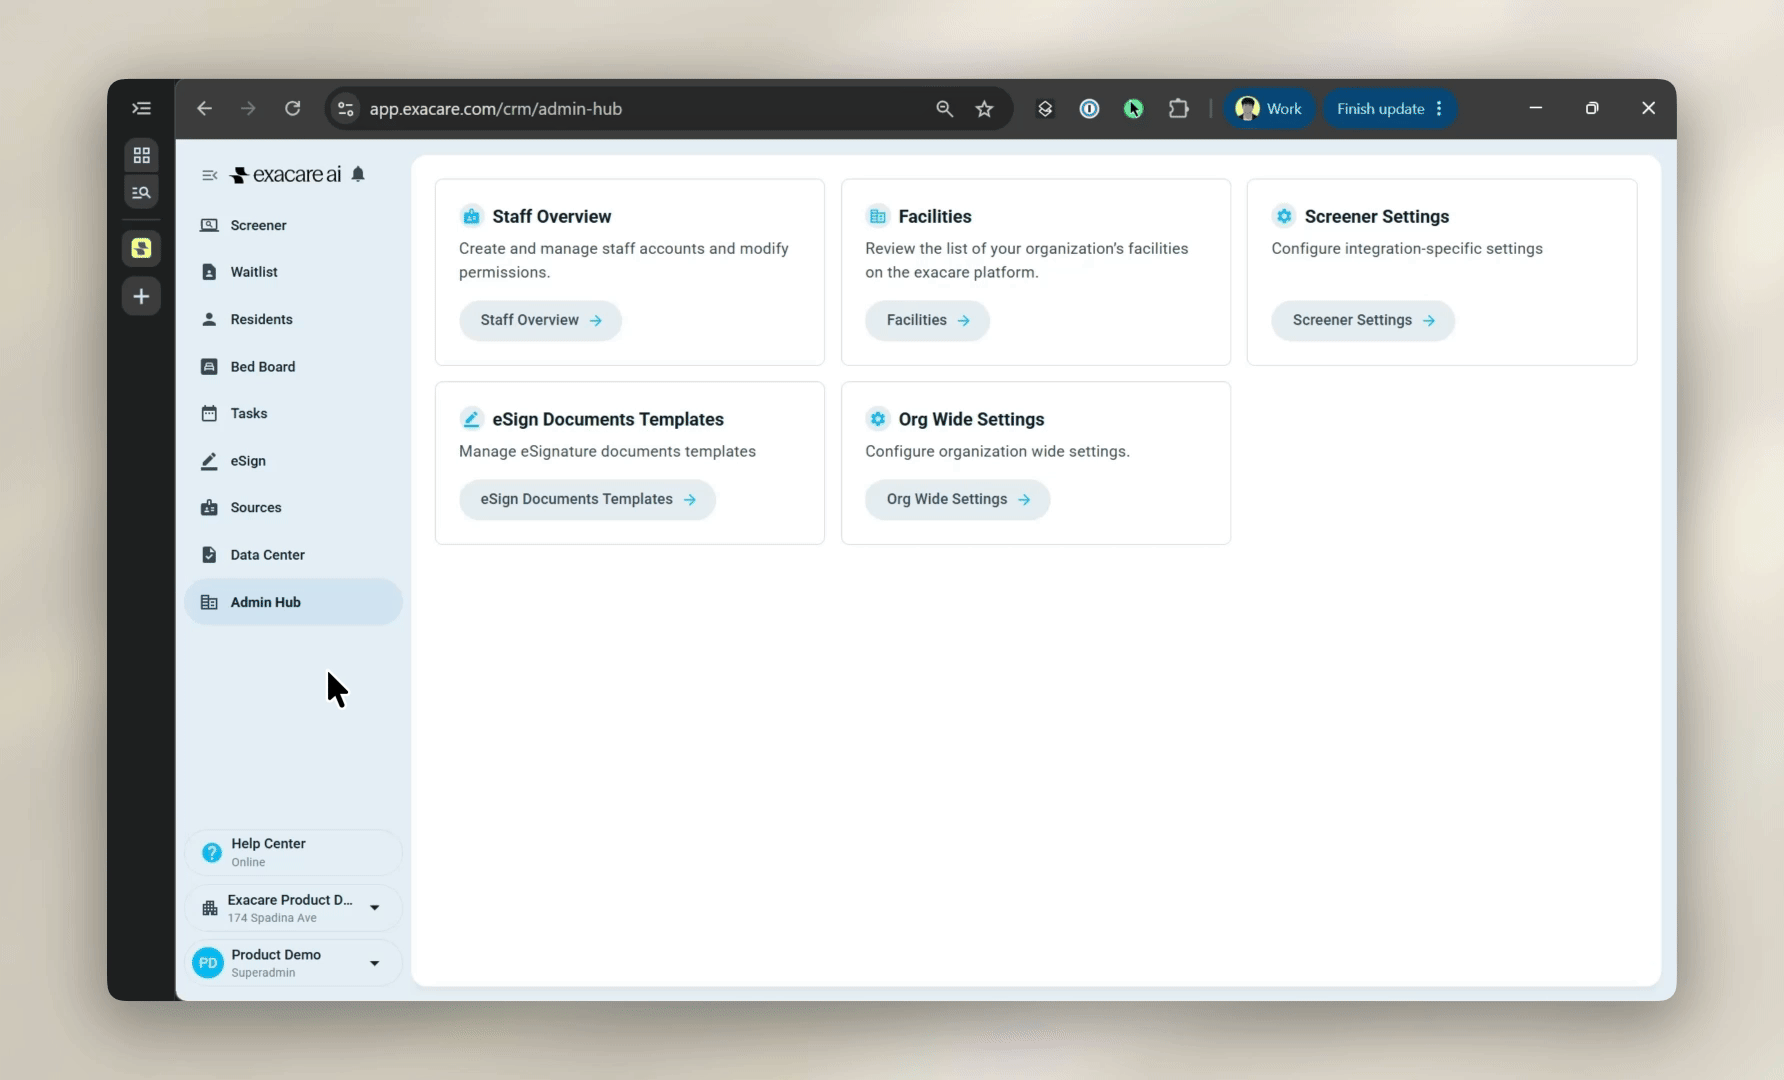Open the extensions puzzle icon
The height and width of the screenshot is (1080, 1784).
click(x=1178, y=108)
